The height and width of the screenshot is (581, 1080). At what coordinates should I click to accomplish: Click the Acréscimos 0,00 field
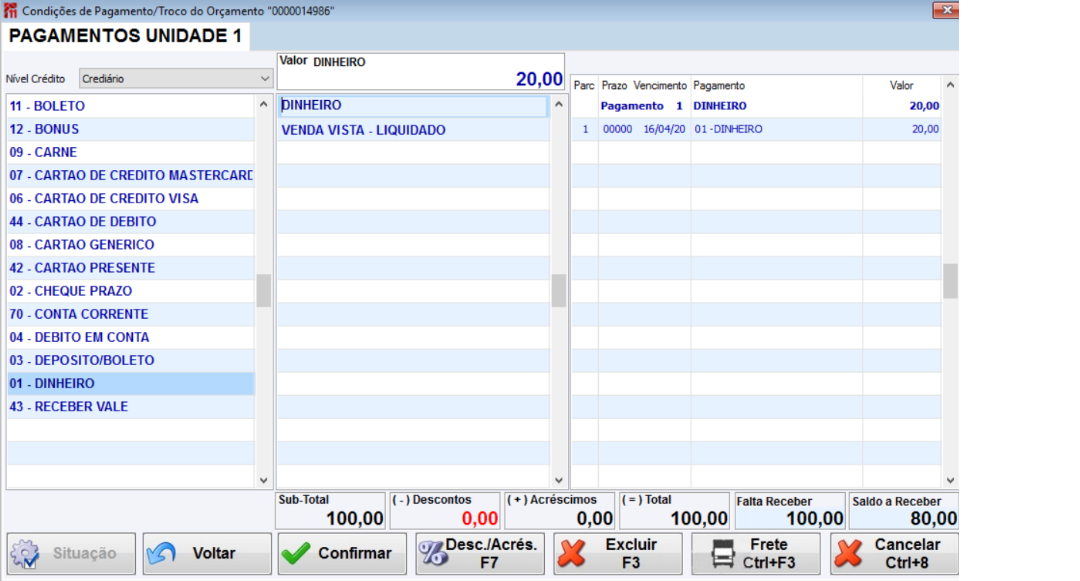click(x=560, y=511)
